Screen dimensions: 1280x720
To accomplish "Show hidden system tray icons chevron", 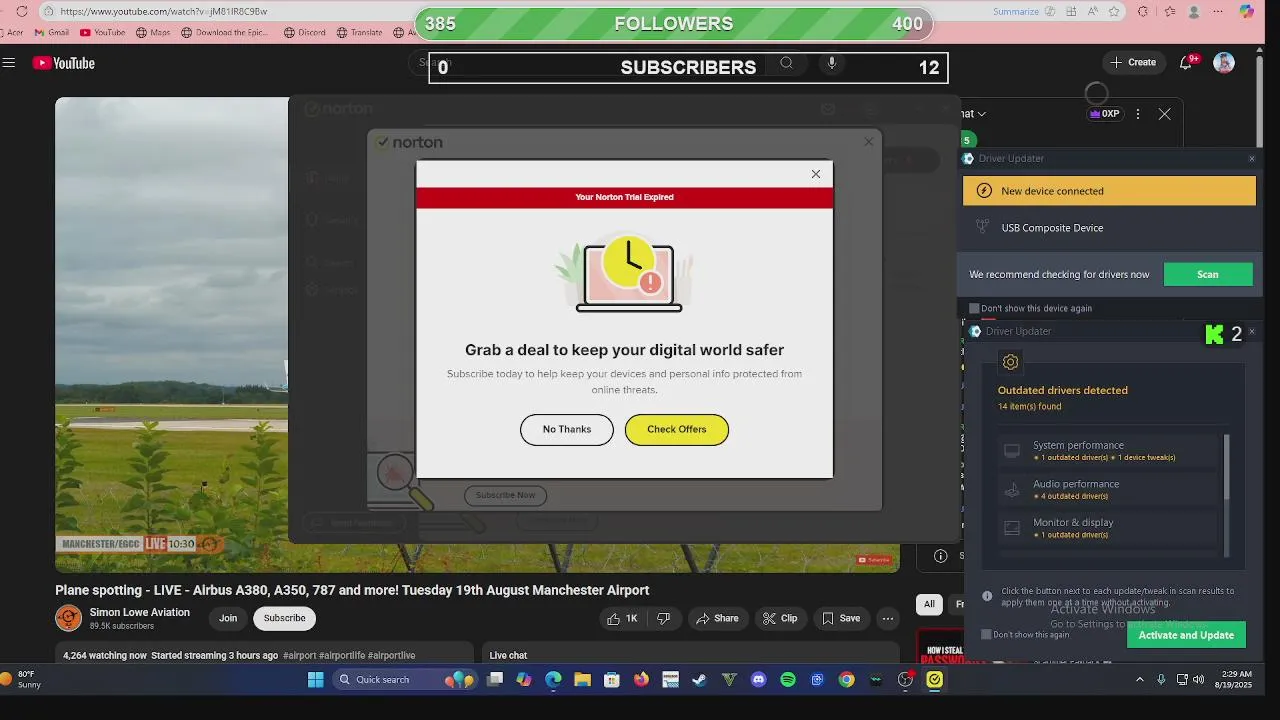I will click(1139, 680).
